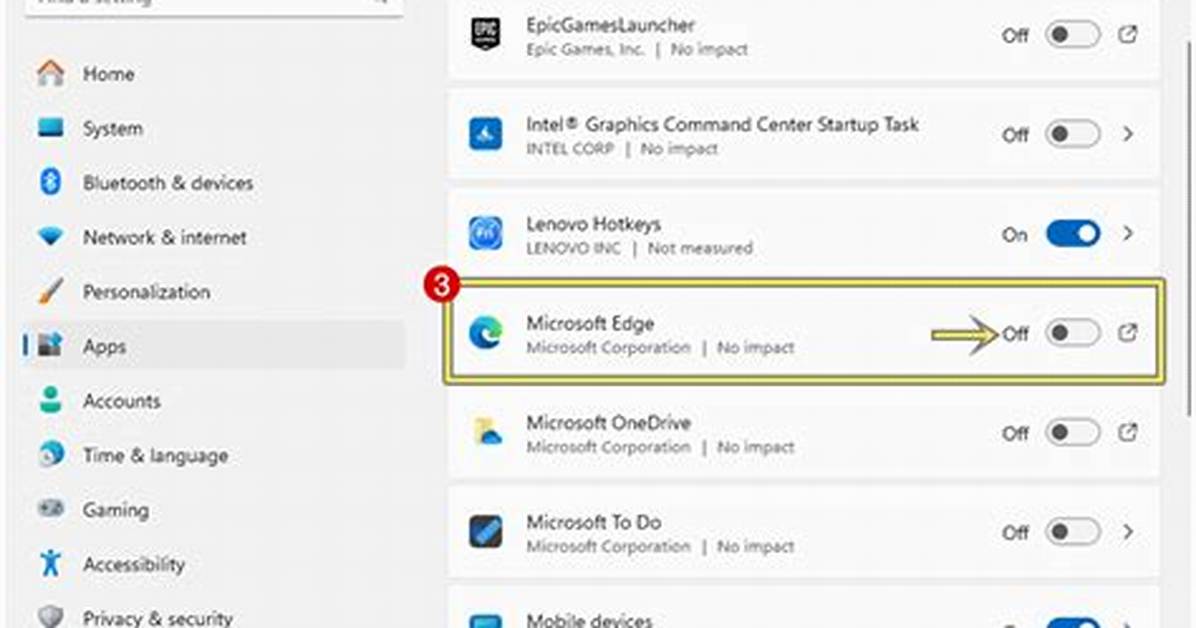
Task: Open EpicGamesLauncher external link icon
Action: click(x=1127, y=34)
